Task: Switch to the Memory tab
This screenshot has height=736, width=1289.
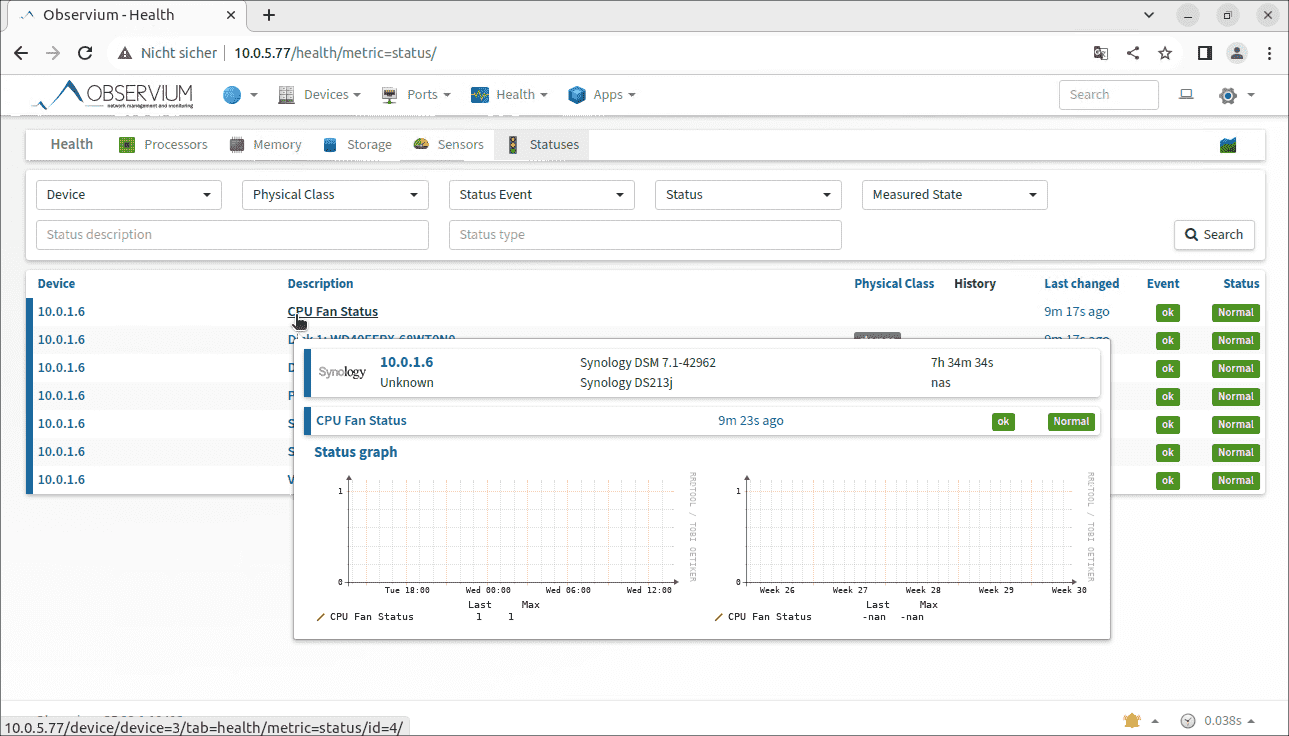Action: point(265,145)
